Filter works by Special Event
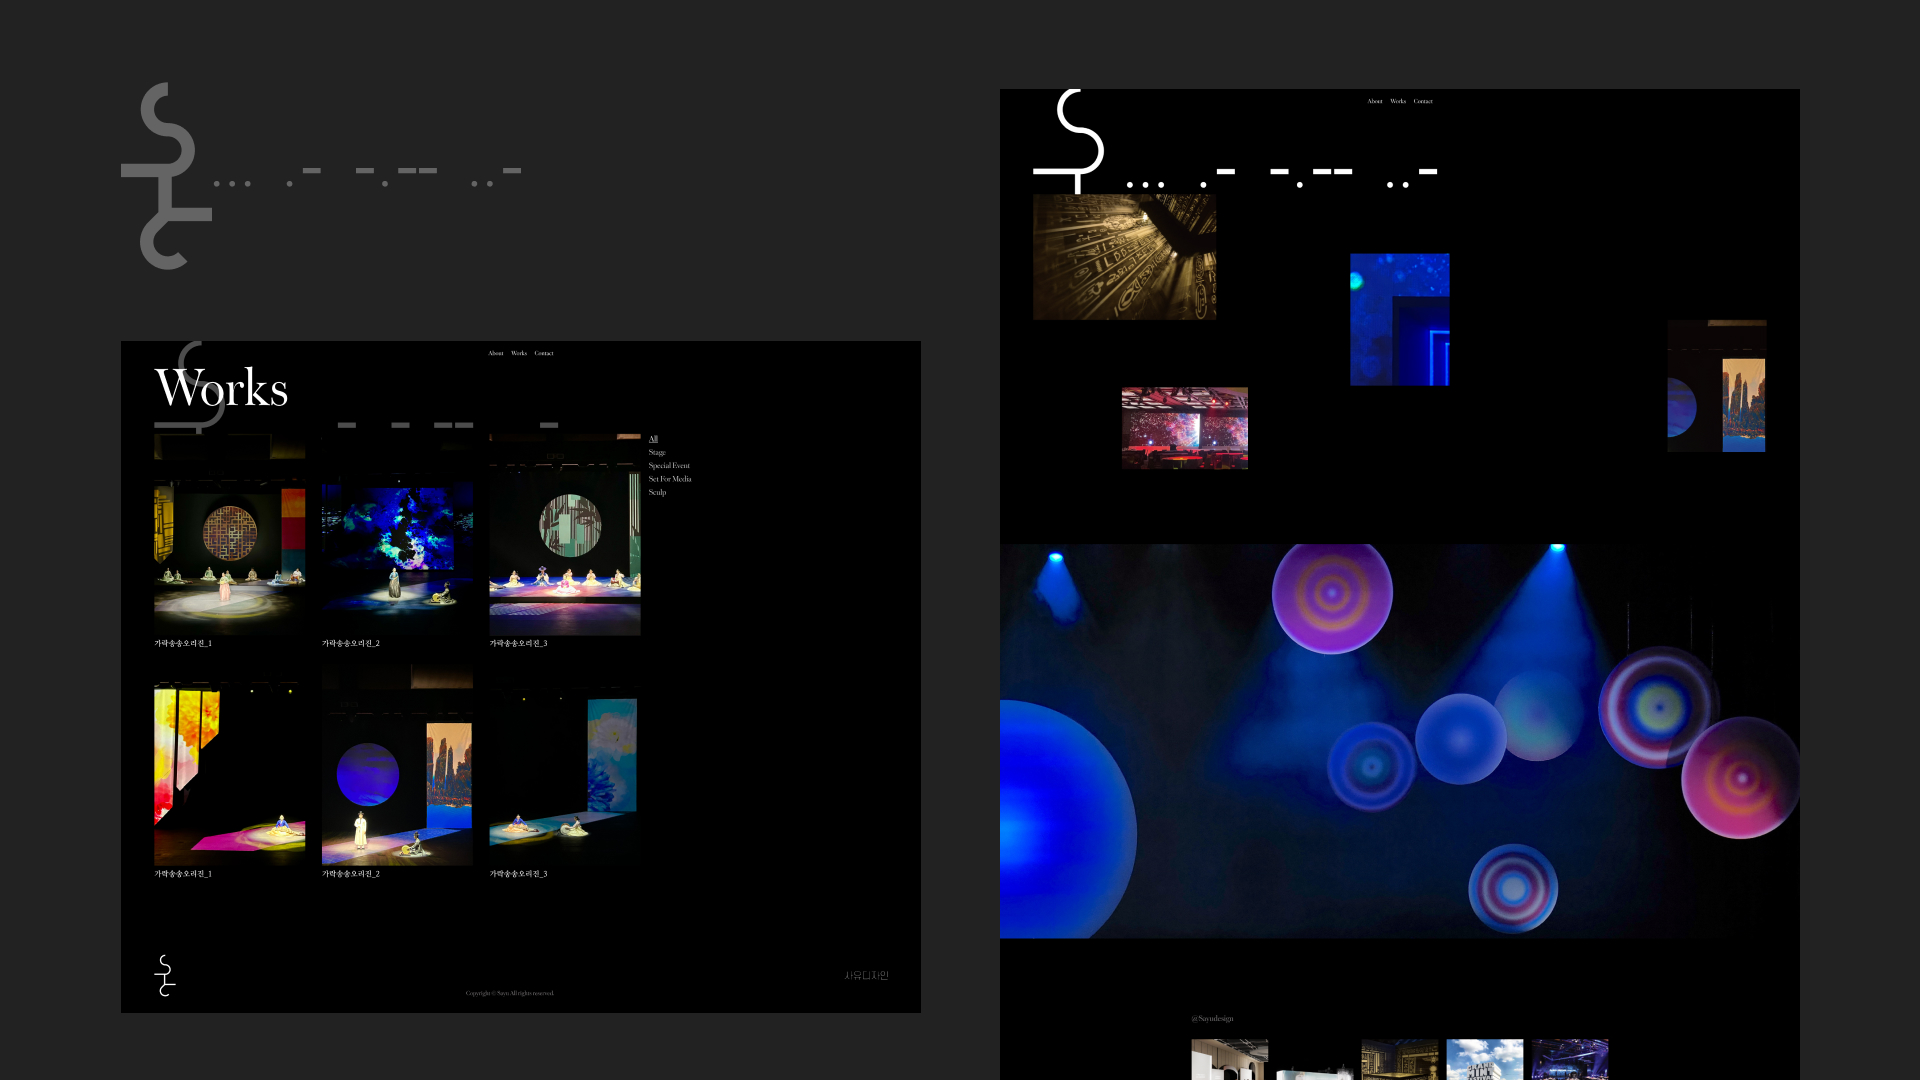Screen dimensions: 1920x1080 pos(669,466)
